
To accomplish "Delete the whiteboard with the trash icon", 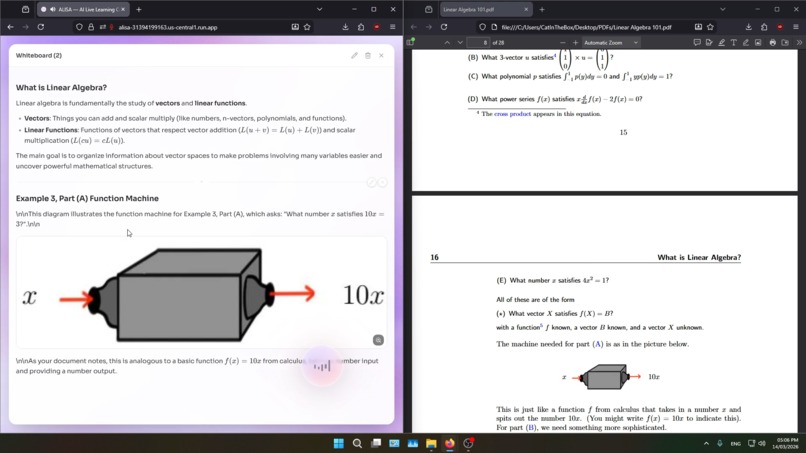I will click(368, 56).
